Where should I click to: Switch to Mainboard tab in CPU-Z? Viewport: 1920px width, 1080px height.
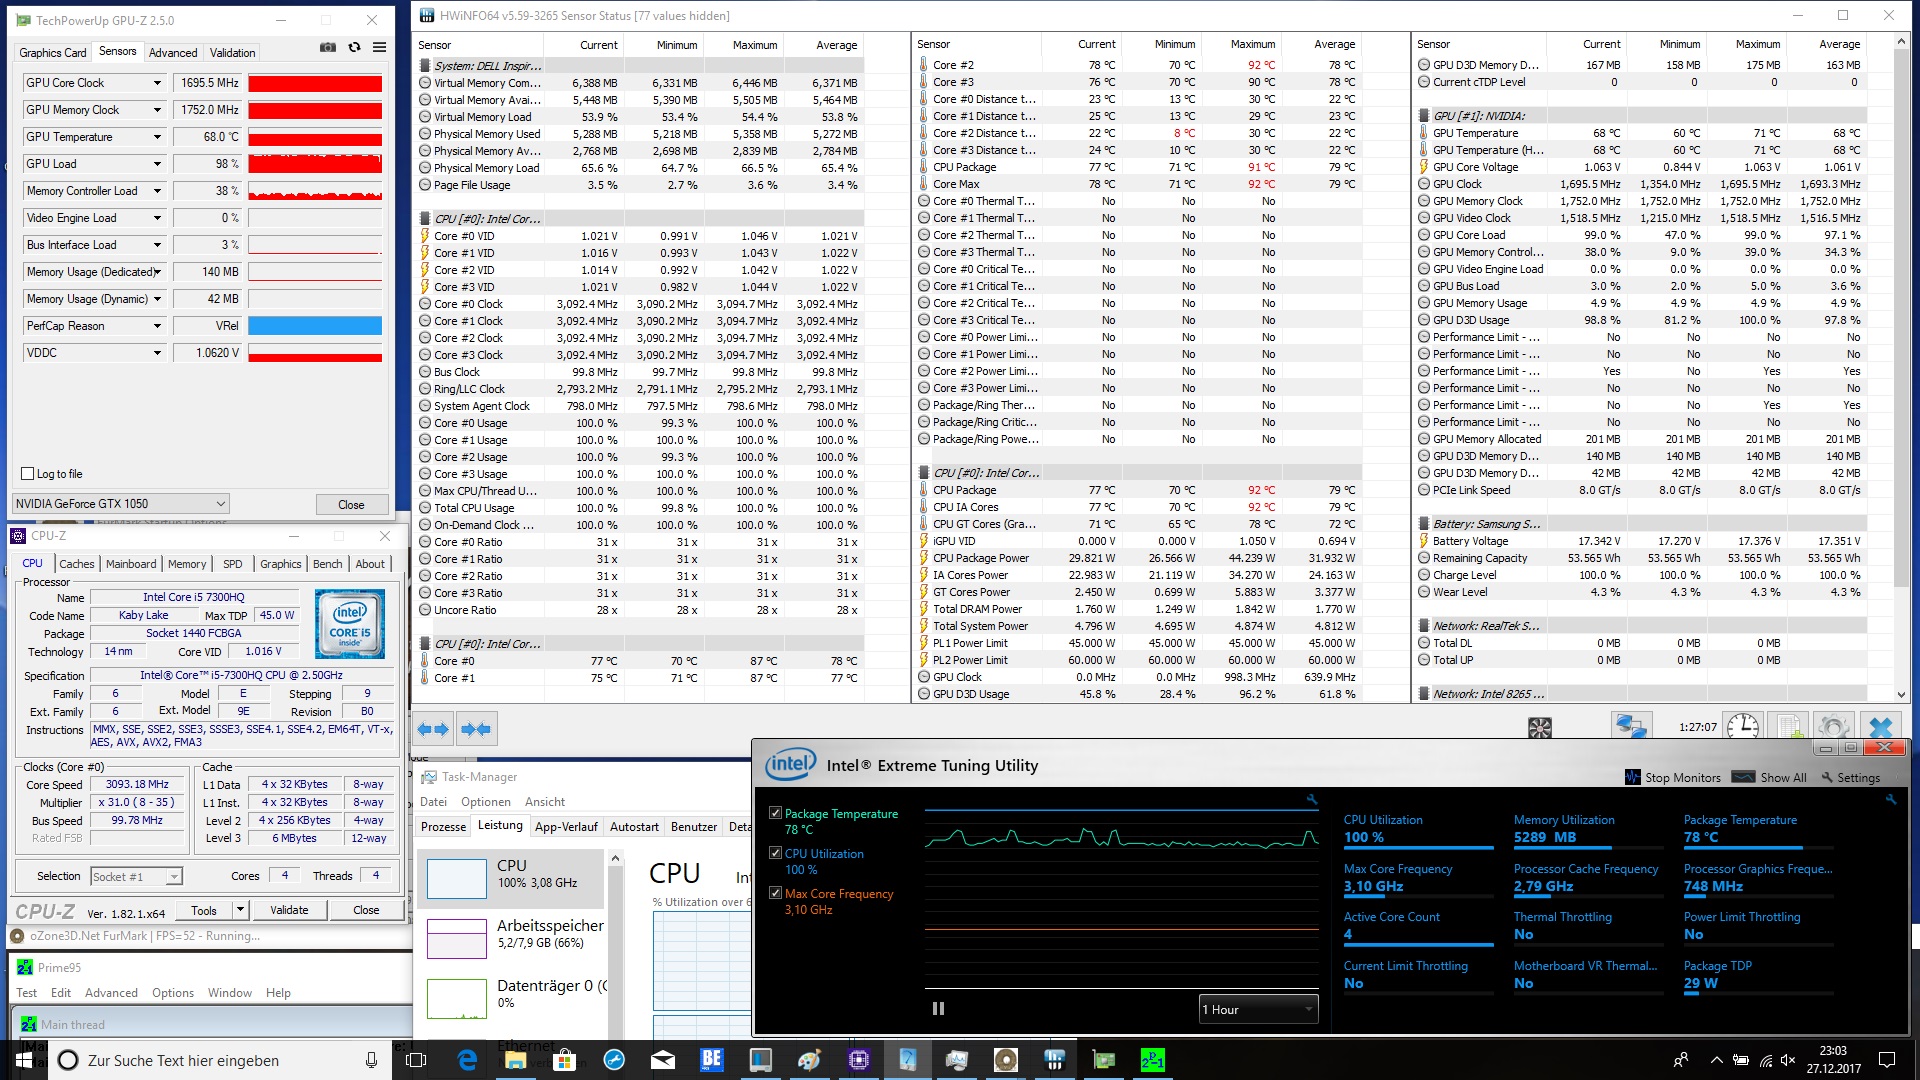click(131, 564)
